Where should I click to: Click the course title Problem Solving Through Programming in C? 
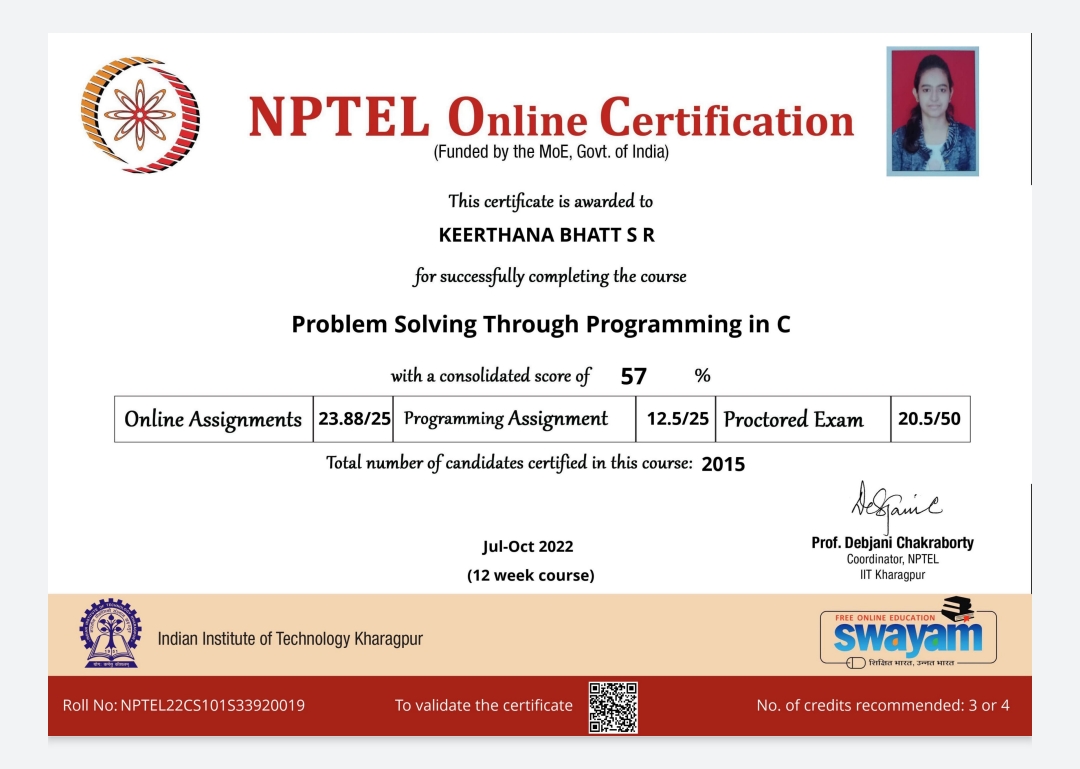541,324
